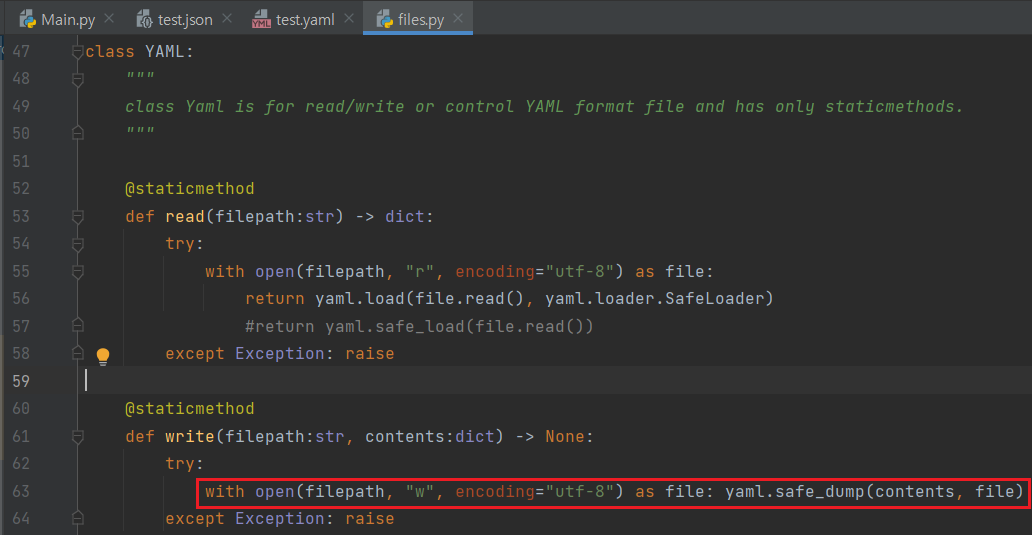
Task: Collapse the class YAML fold on line 47
Action: click(x=78, y=51)
